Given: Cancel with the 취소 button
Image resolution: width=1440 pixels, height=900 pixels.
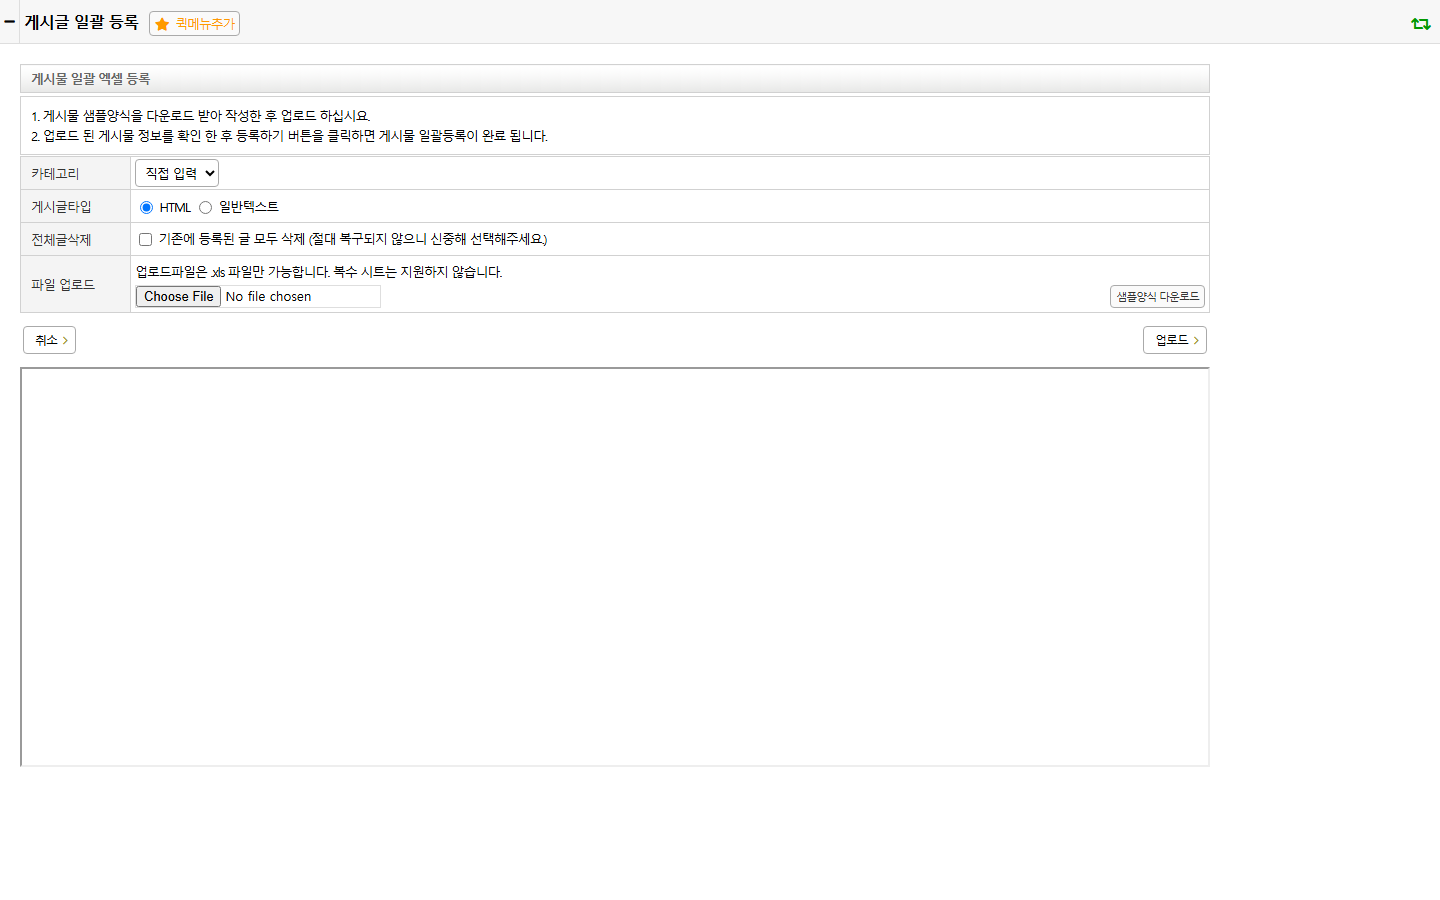Looking at the screenshot, I should coord(50,340).
